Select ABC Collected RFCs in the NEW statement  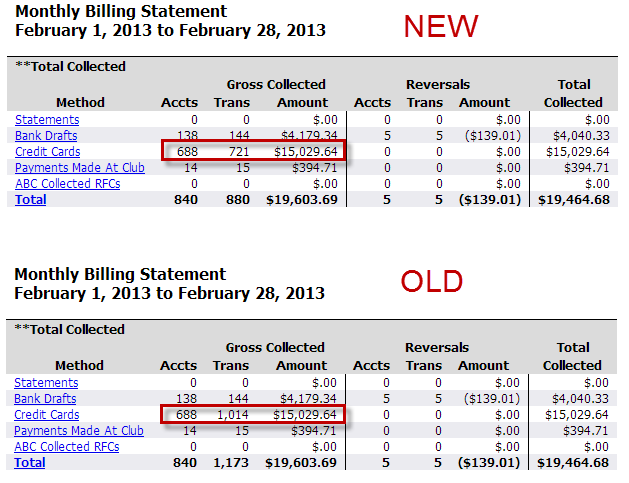pos(69,184)
